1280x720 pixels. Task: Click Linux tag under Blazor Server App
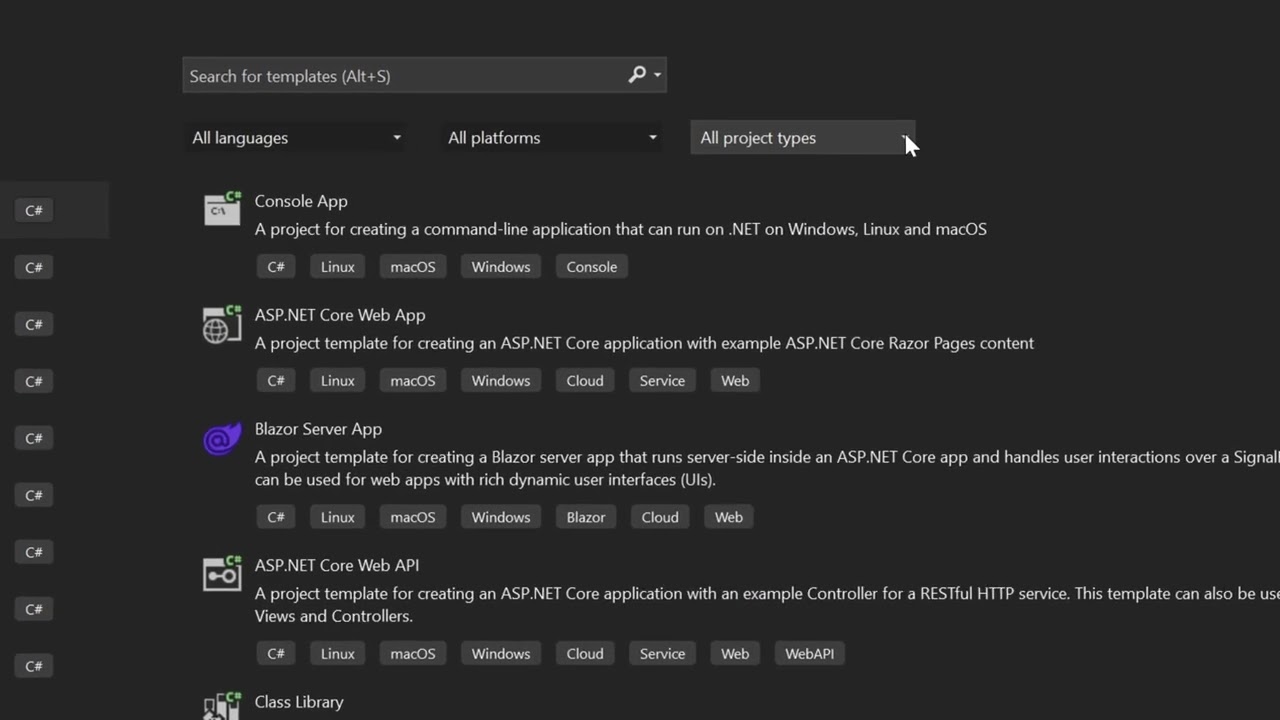[338, 517]
